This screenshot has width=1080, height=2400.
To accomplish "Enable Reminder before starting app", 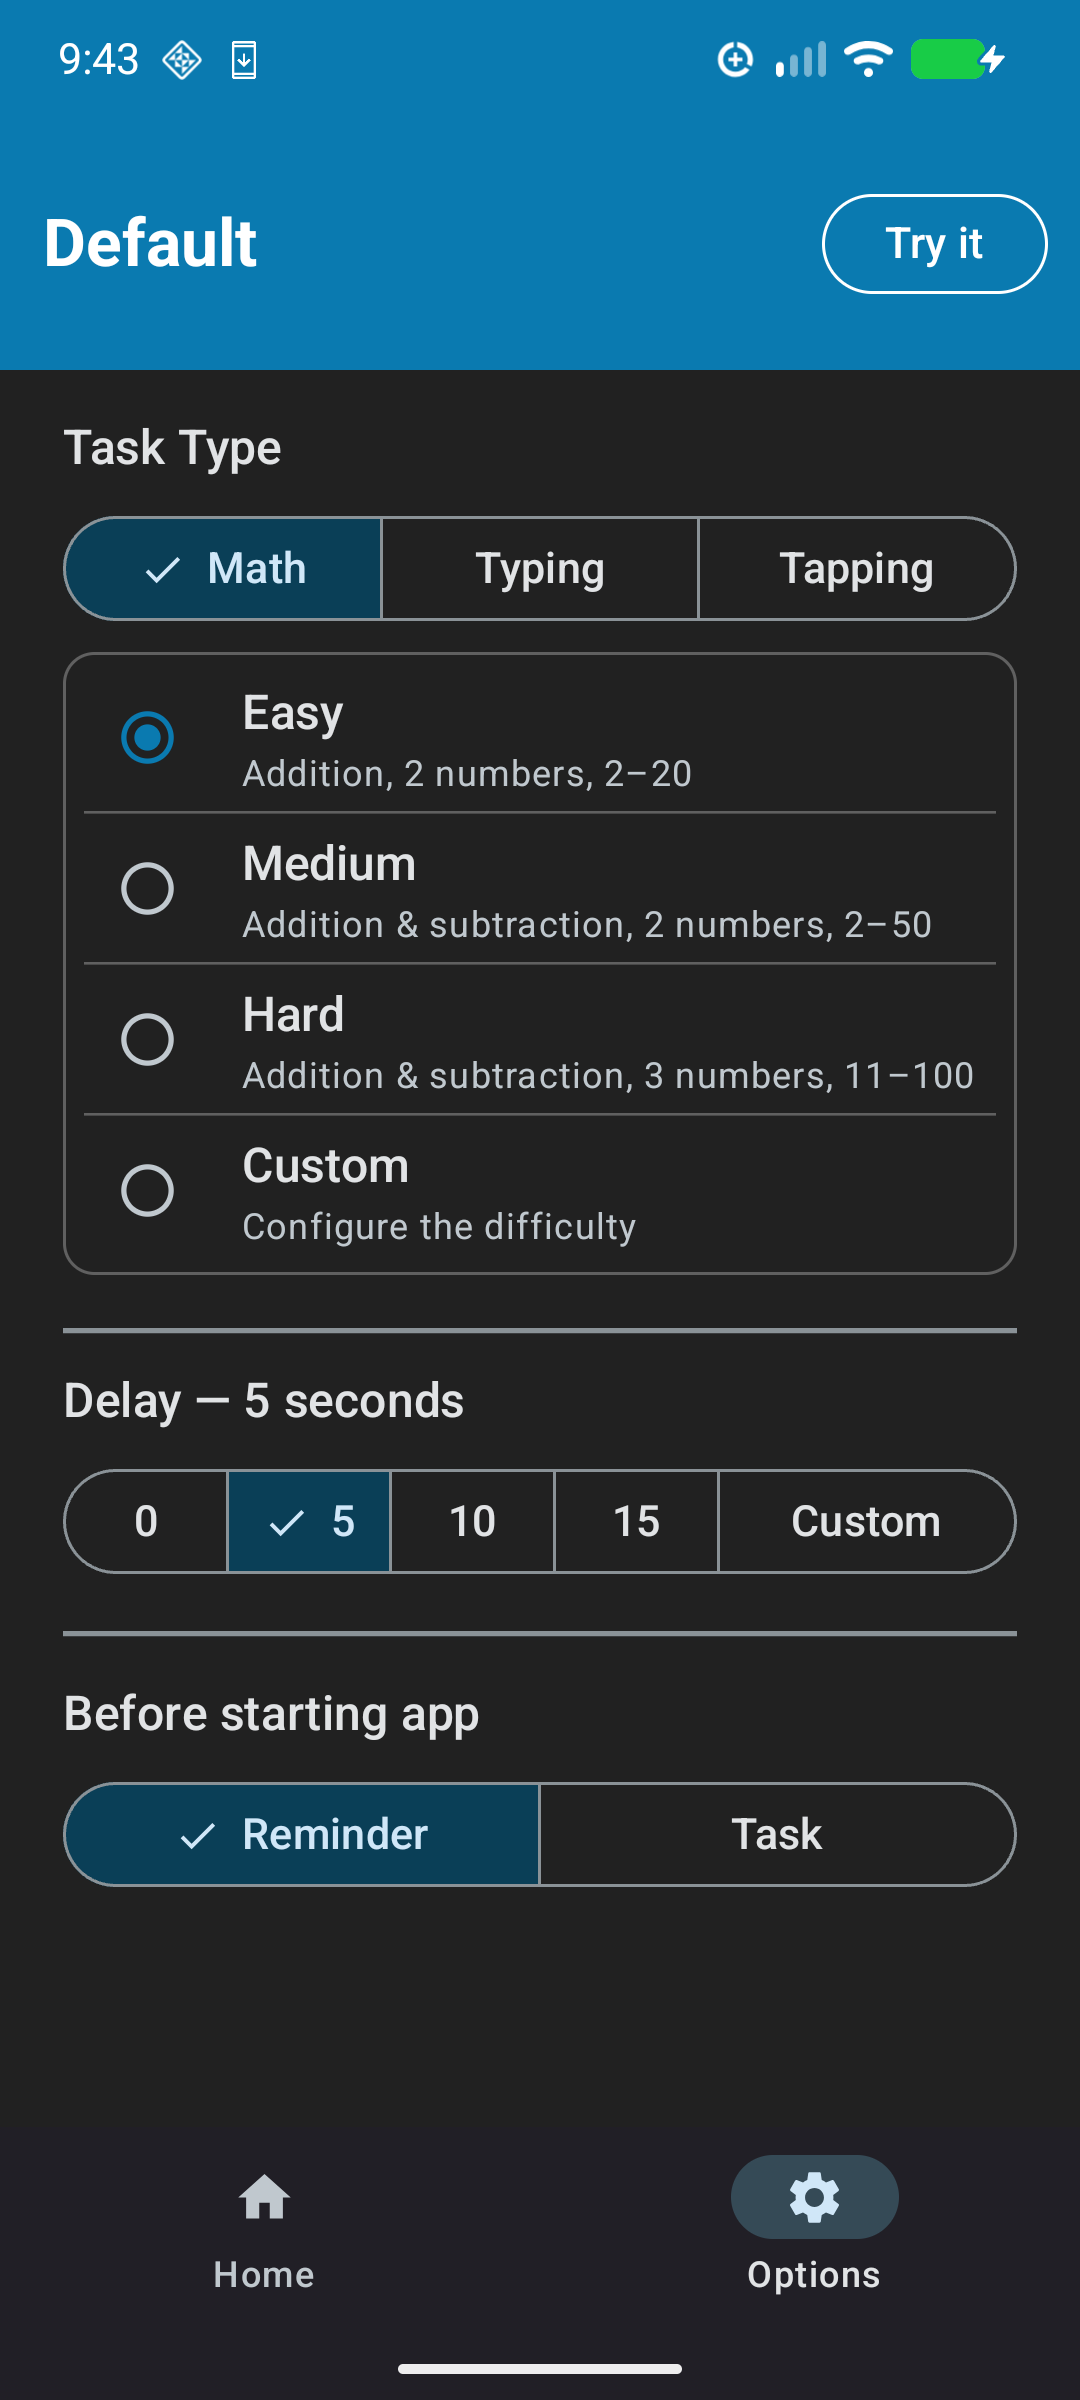I will (302, 1833).
